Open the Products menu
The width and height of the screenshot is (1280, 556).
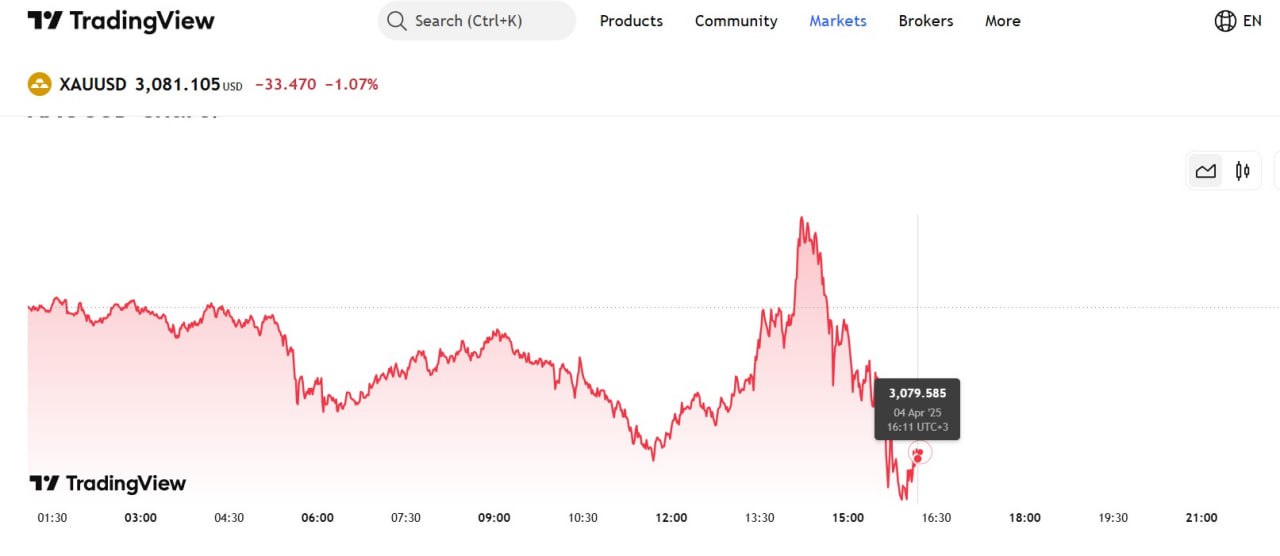[631, 21]
